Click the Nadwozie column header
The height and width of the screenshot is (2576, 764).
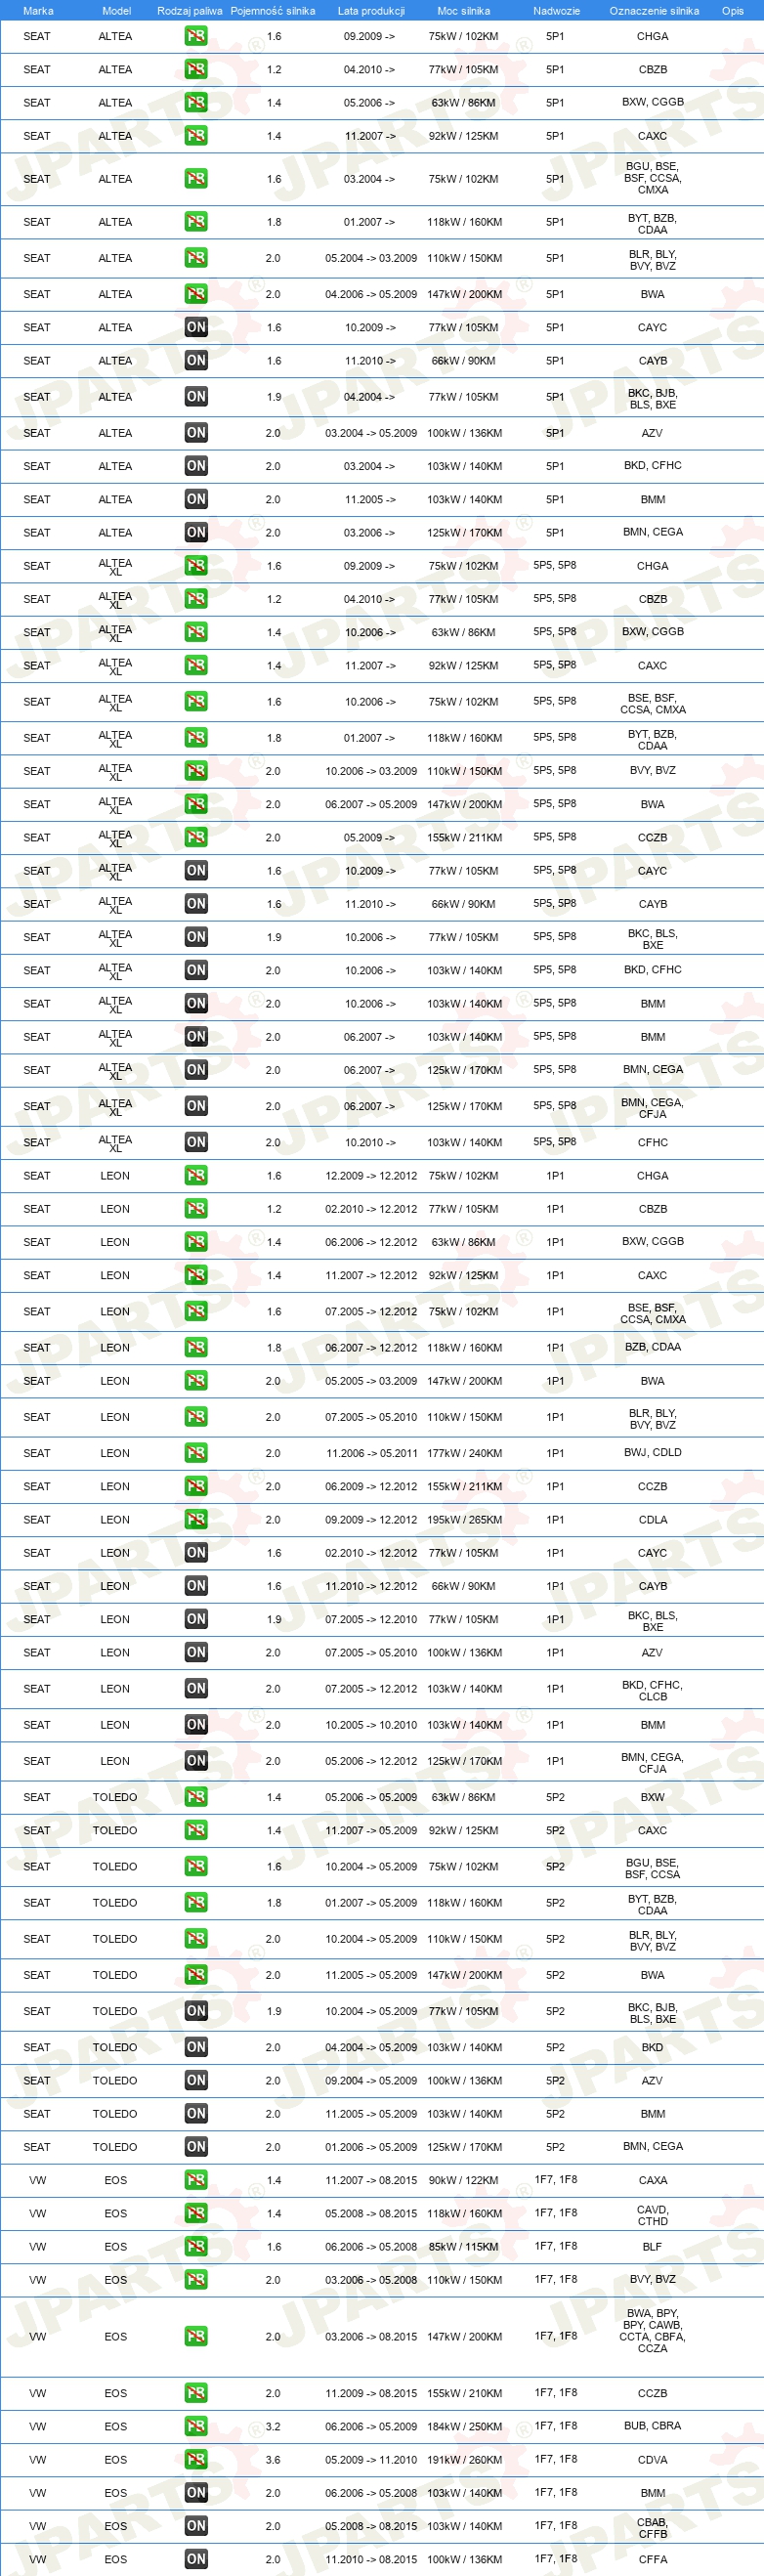click(556, 11)
